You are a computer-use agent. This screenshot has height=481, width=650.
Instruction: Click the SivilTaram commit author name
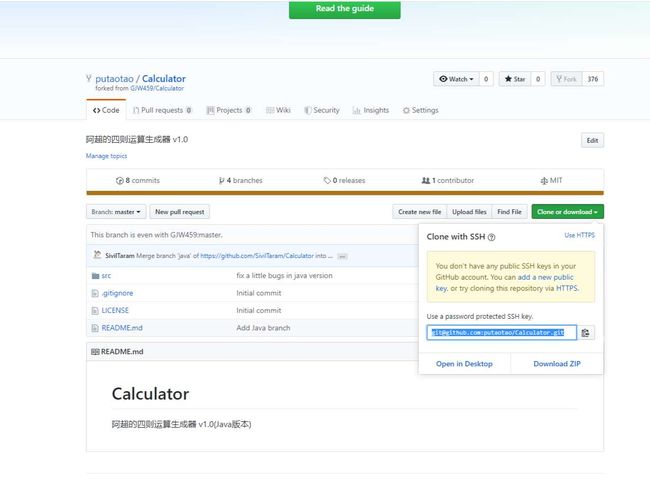pos(120,256)
